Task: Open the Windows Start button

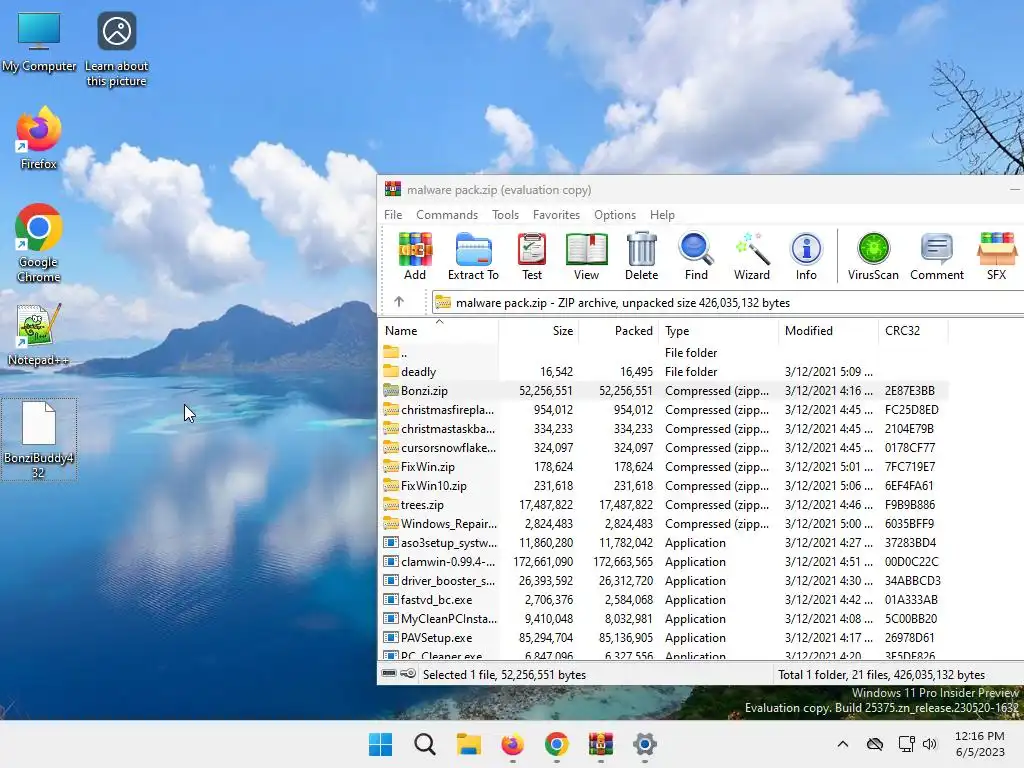Action: [381, 744]
